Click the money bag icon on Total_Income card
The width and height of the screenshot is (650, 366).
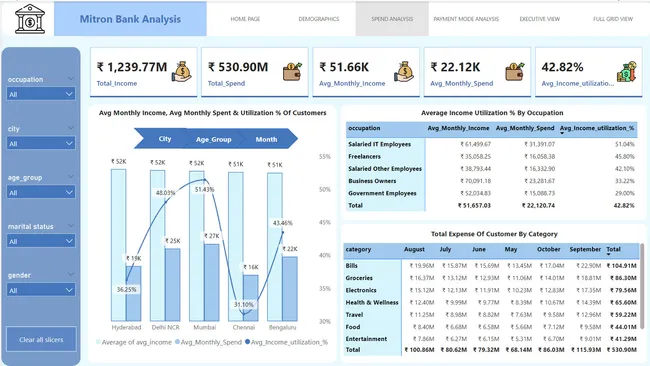pyautogui.click(x=182, y=72)
